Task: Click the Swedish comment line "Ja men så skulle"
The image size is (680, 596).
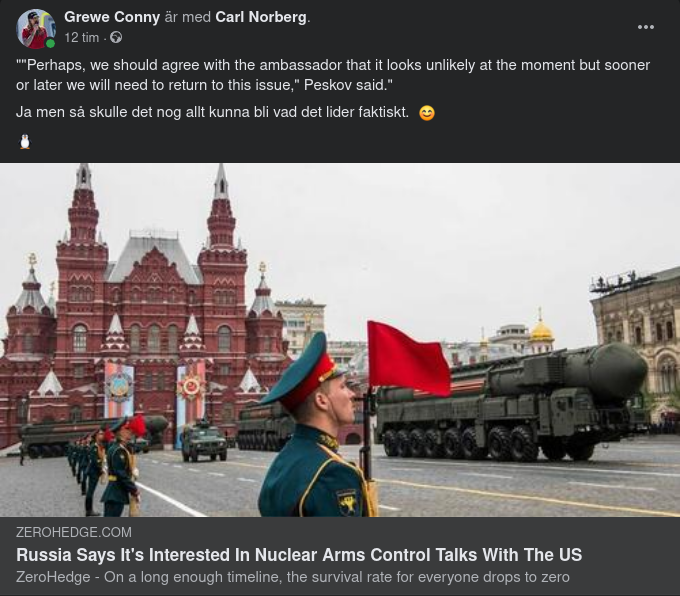Action: pos(212,112)
